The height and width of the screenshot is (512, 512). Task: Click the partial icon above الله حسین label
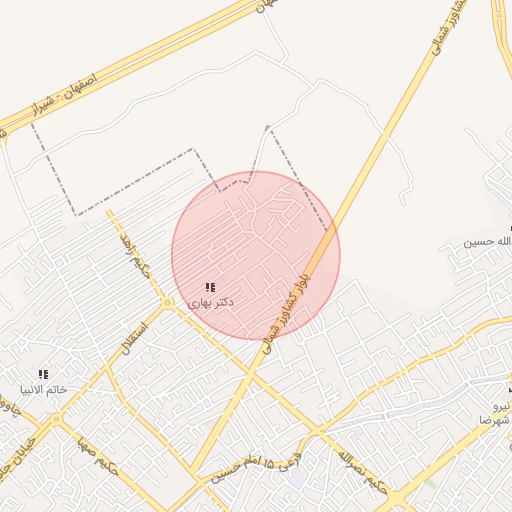pyautogui.click(x=511, y=228)
